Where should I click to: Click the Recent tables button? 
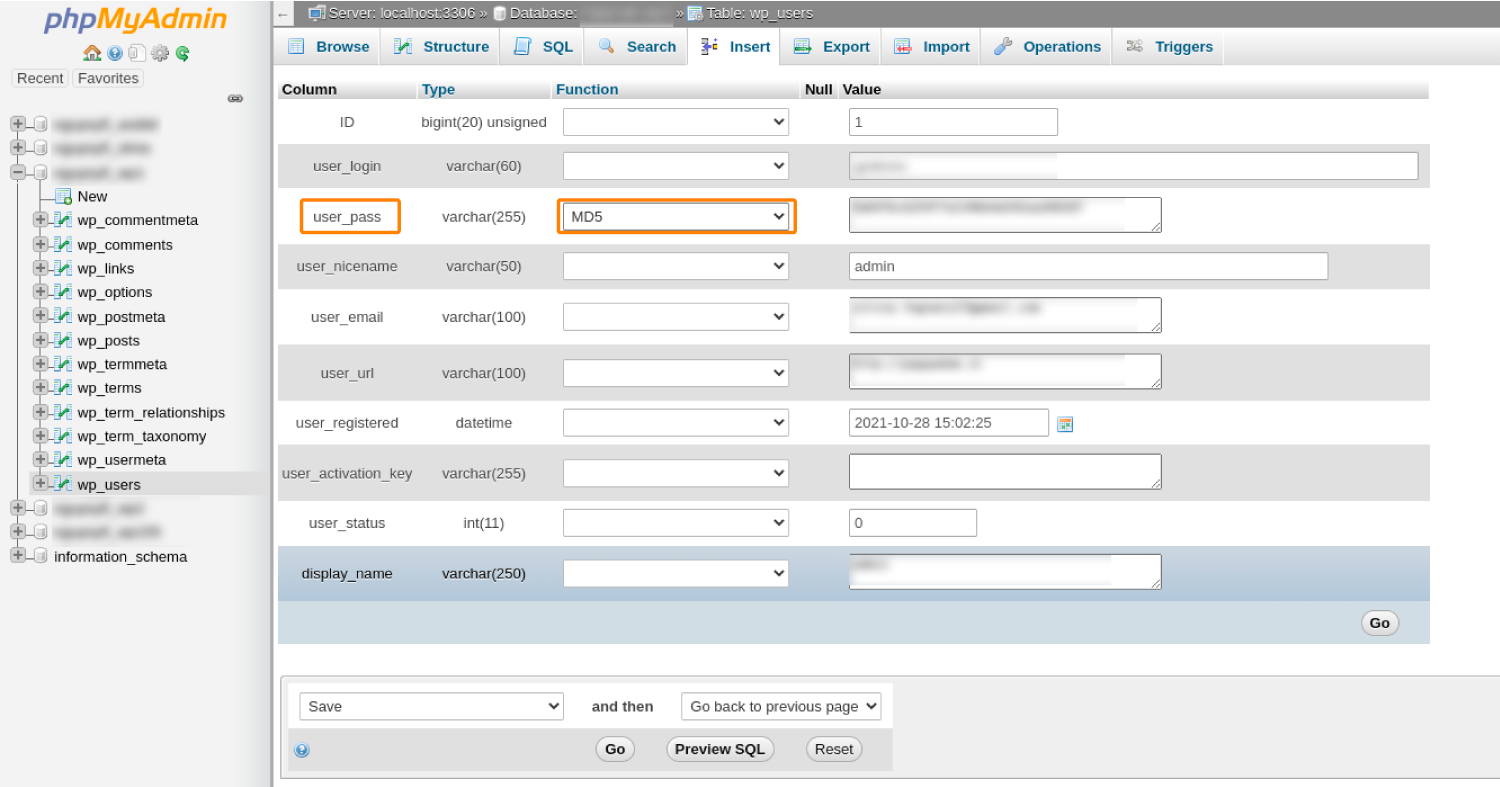point(40,78)
